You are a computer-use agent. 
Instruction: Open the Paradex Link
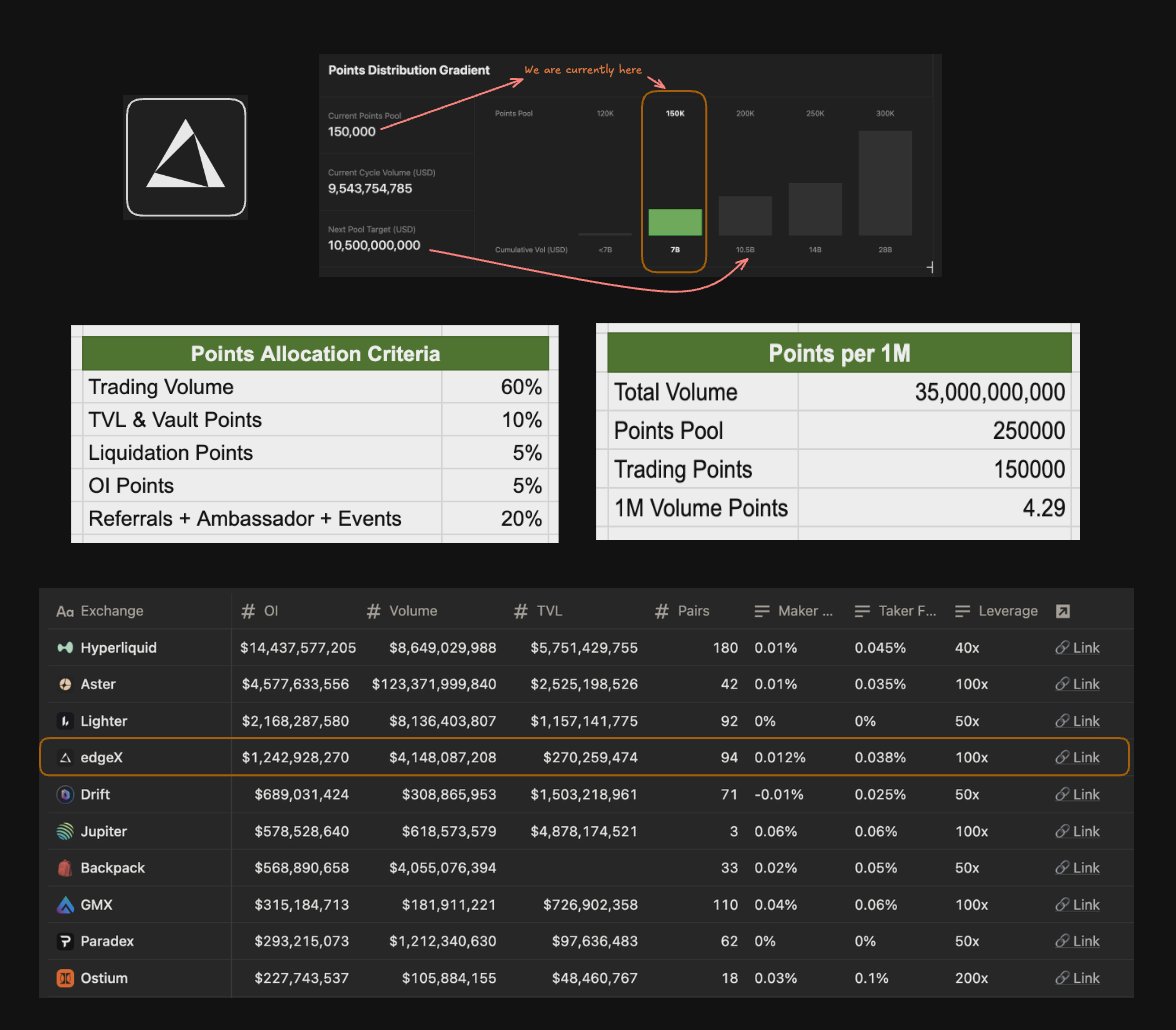click(x=1078, y=941)
